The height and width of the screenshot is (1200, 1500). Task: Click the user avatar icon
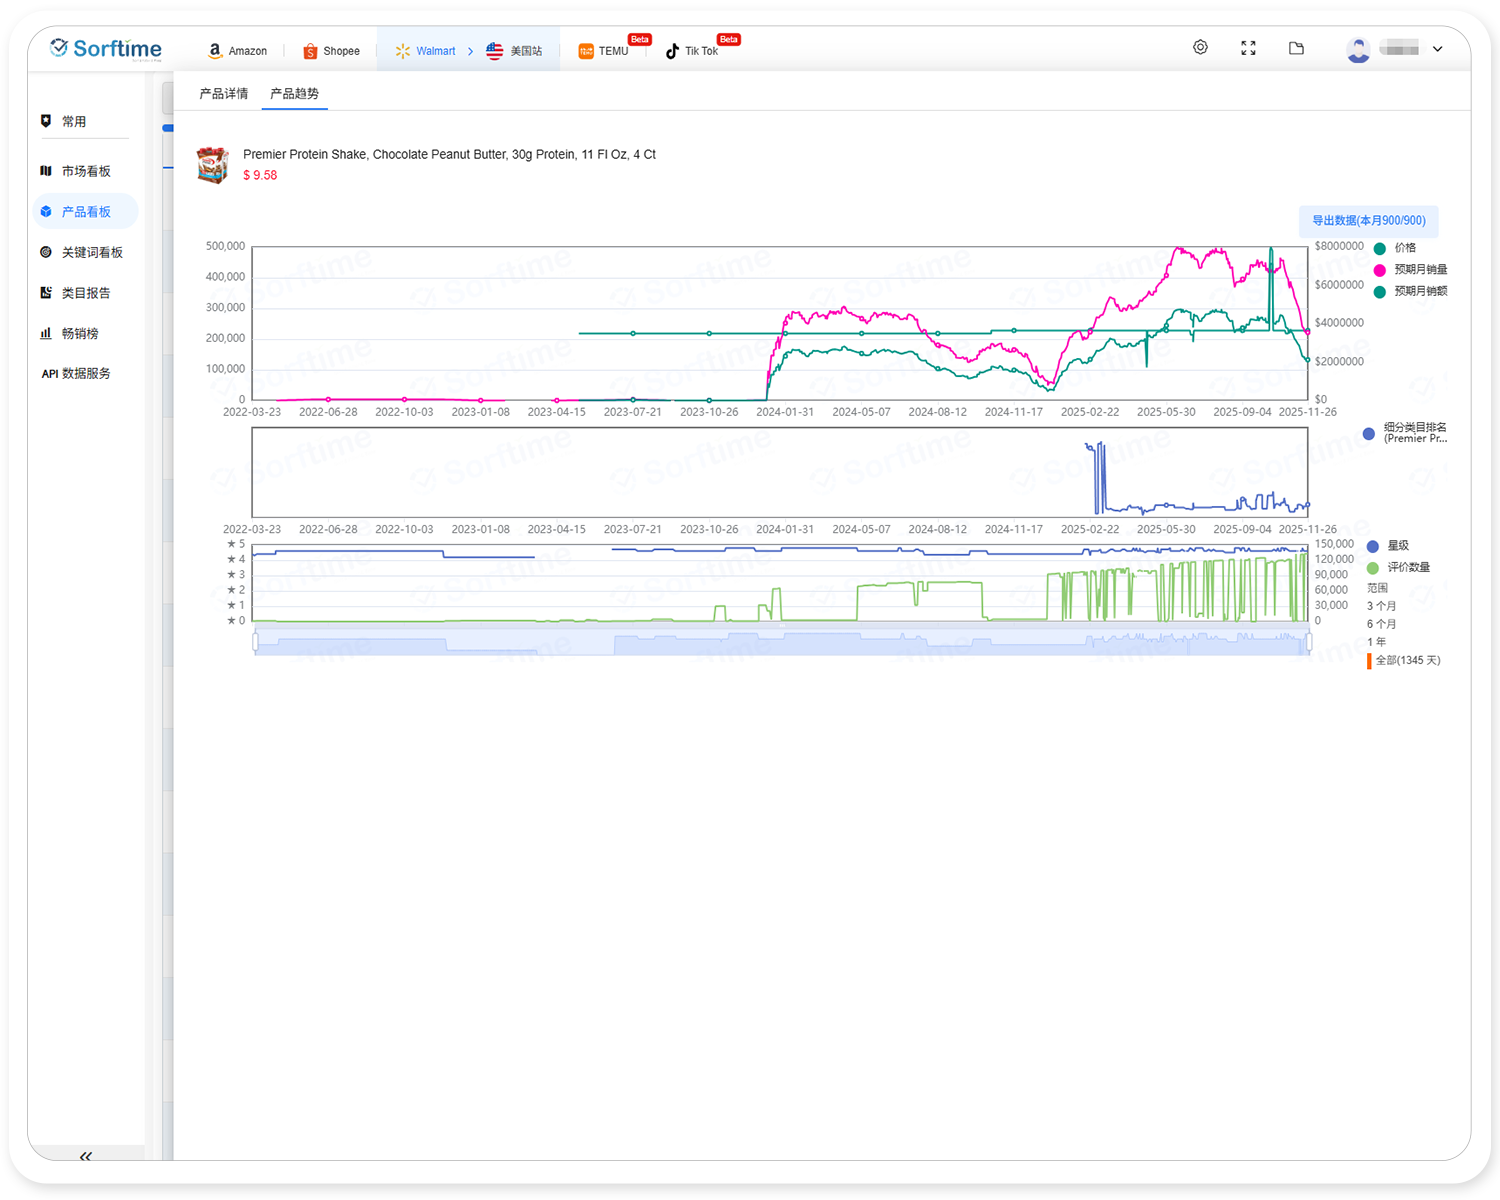[1358, 50]
